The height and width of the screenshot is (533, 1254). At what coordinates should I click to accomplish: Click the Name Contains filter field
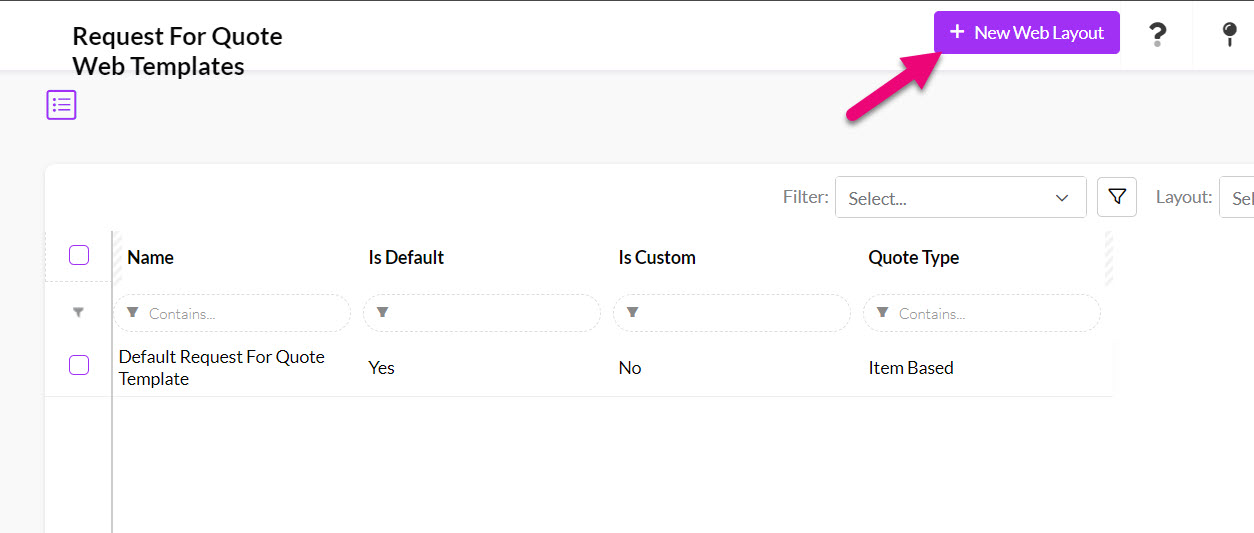tap(233, 313)
